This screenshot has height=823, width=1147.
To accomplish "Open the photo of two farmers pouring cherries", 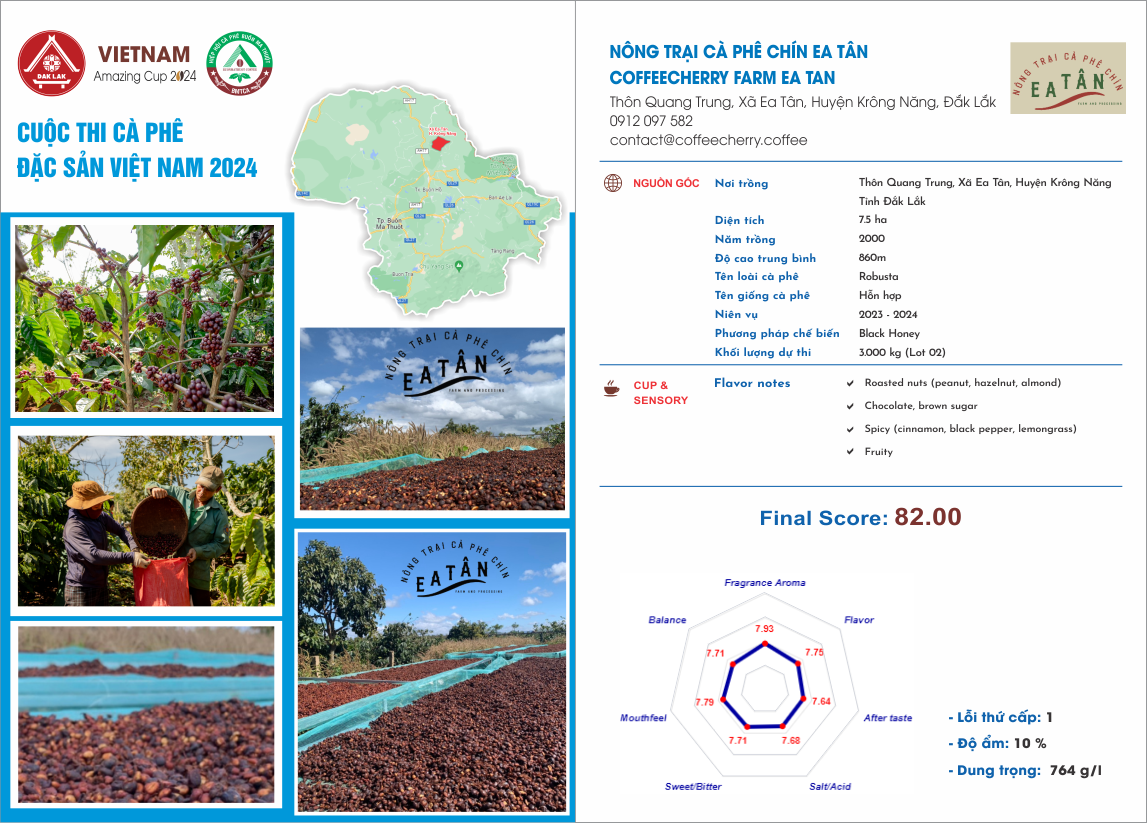I will 146,521.
